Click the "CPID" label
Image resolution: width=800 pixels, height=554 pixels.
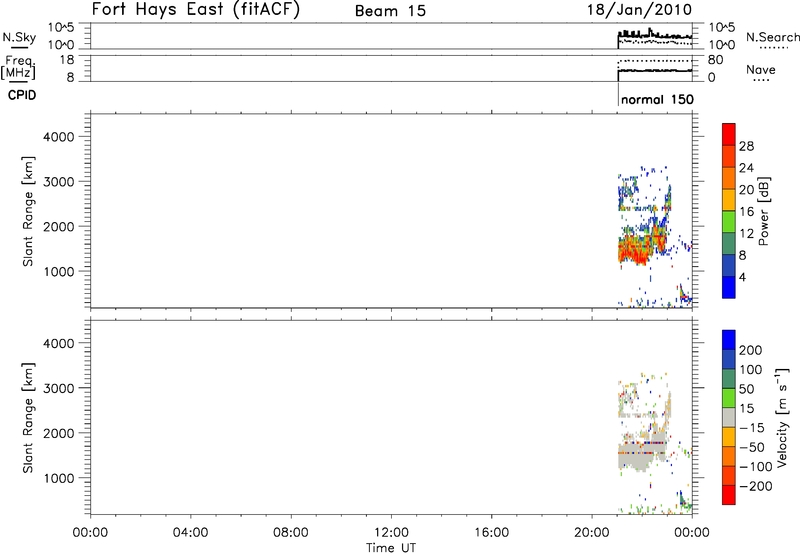pos(22,95)
